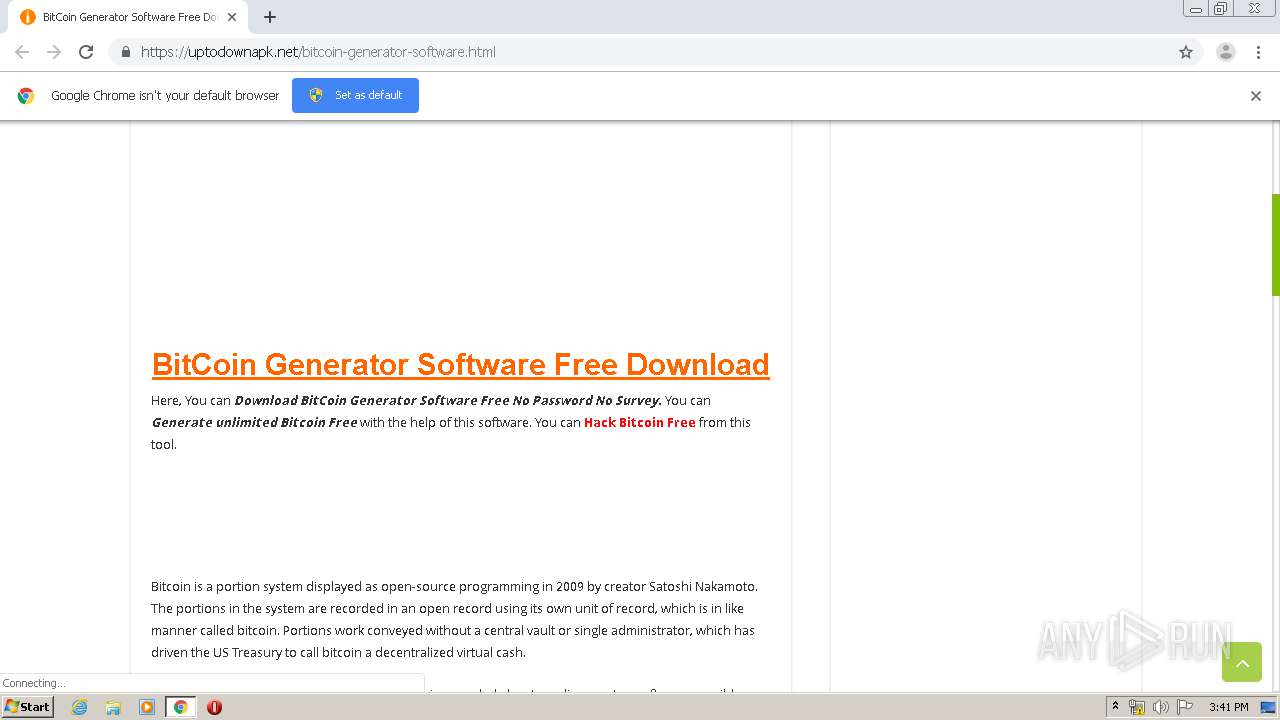Viewport: 1280px width, 720px height.
Task: Click the red Hack Bitcoin Free text
Action: tap(640, 422)
